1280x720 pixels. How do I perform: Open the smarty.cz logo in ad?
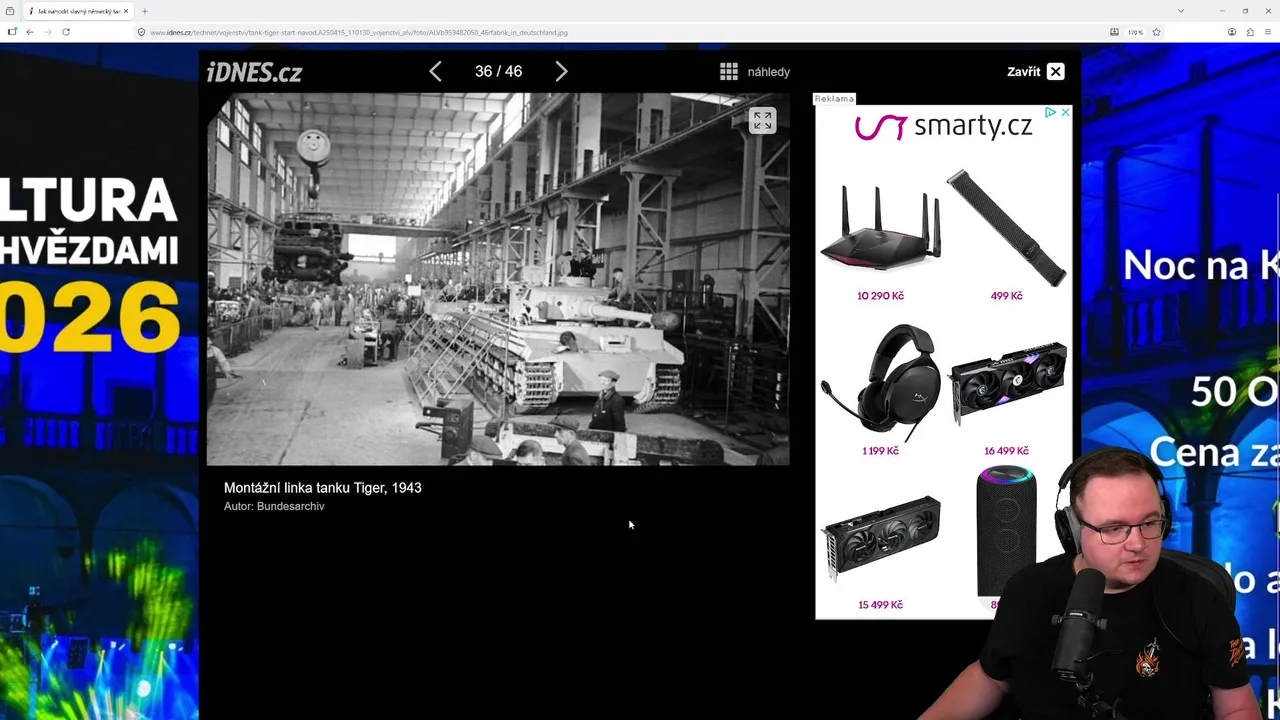[943, 127]
